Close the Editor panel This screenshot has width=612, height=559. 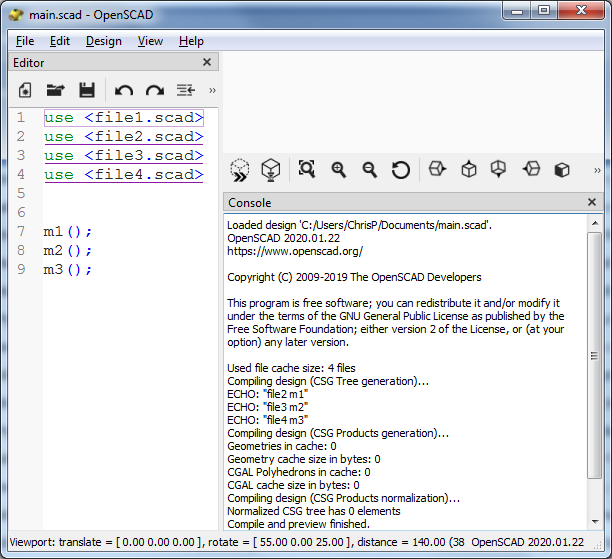click(x=207, y=62)
